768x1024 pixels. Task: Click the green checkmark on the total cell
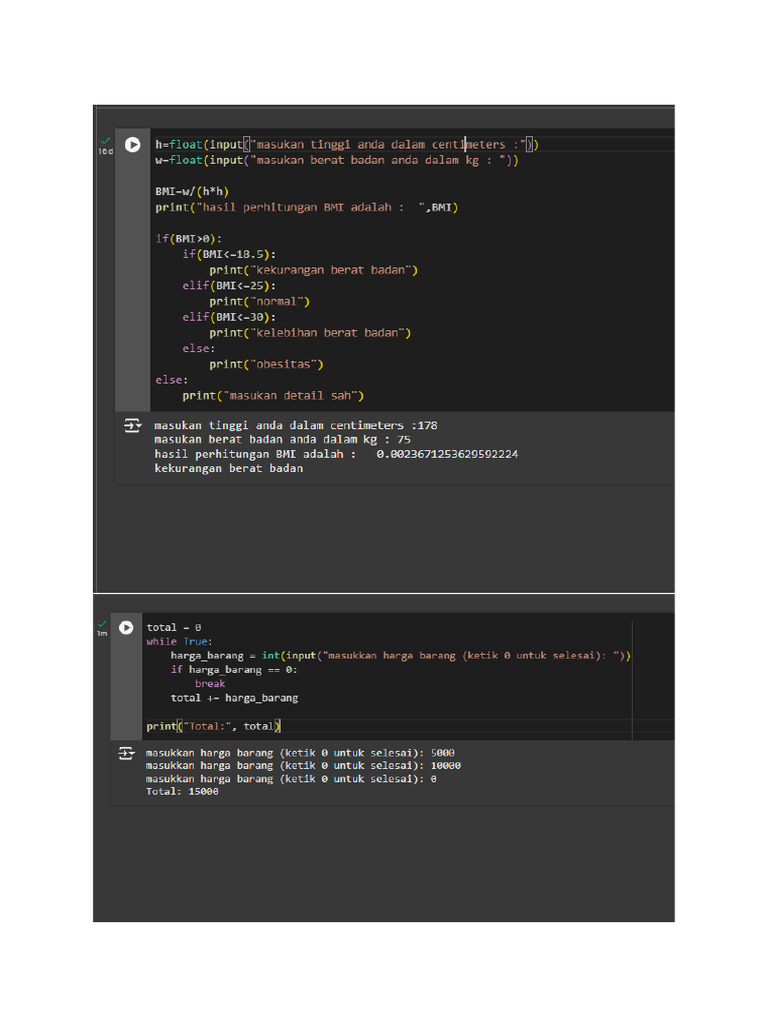pos(102,623)
